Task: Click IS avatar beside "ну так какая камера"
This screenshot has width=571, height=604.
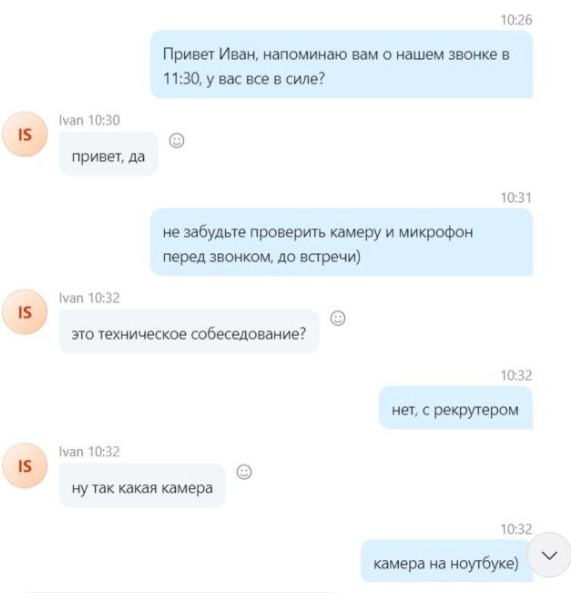Action: [x=25, y=466]
